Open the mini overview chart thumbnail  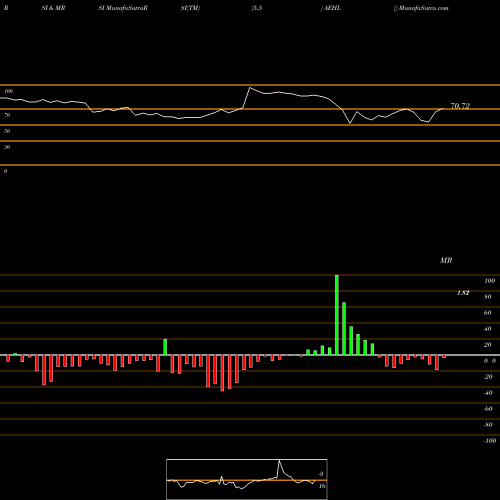[247, 479]
